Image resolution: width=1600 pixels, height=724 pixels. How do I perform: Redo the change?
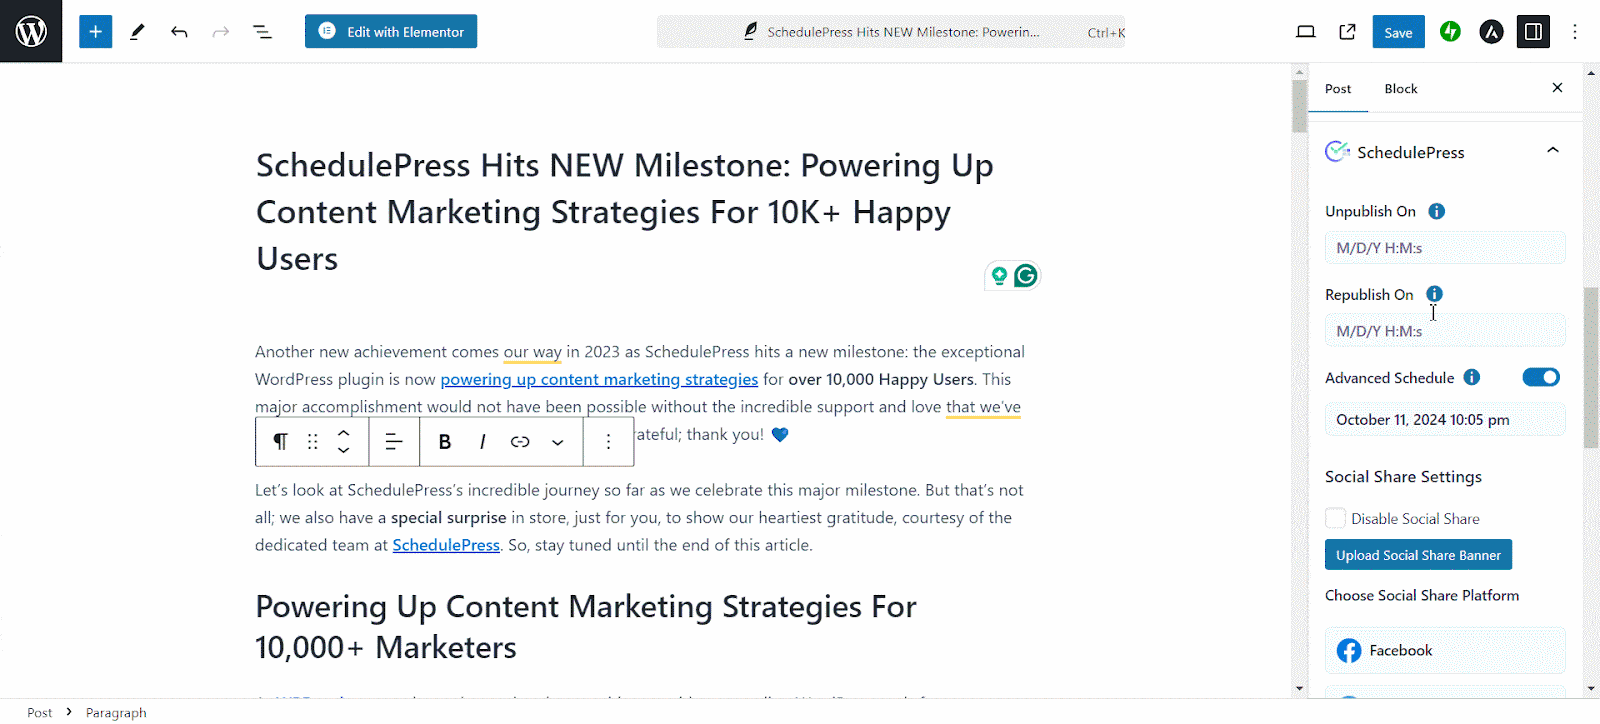[221, 32]
